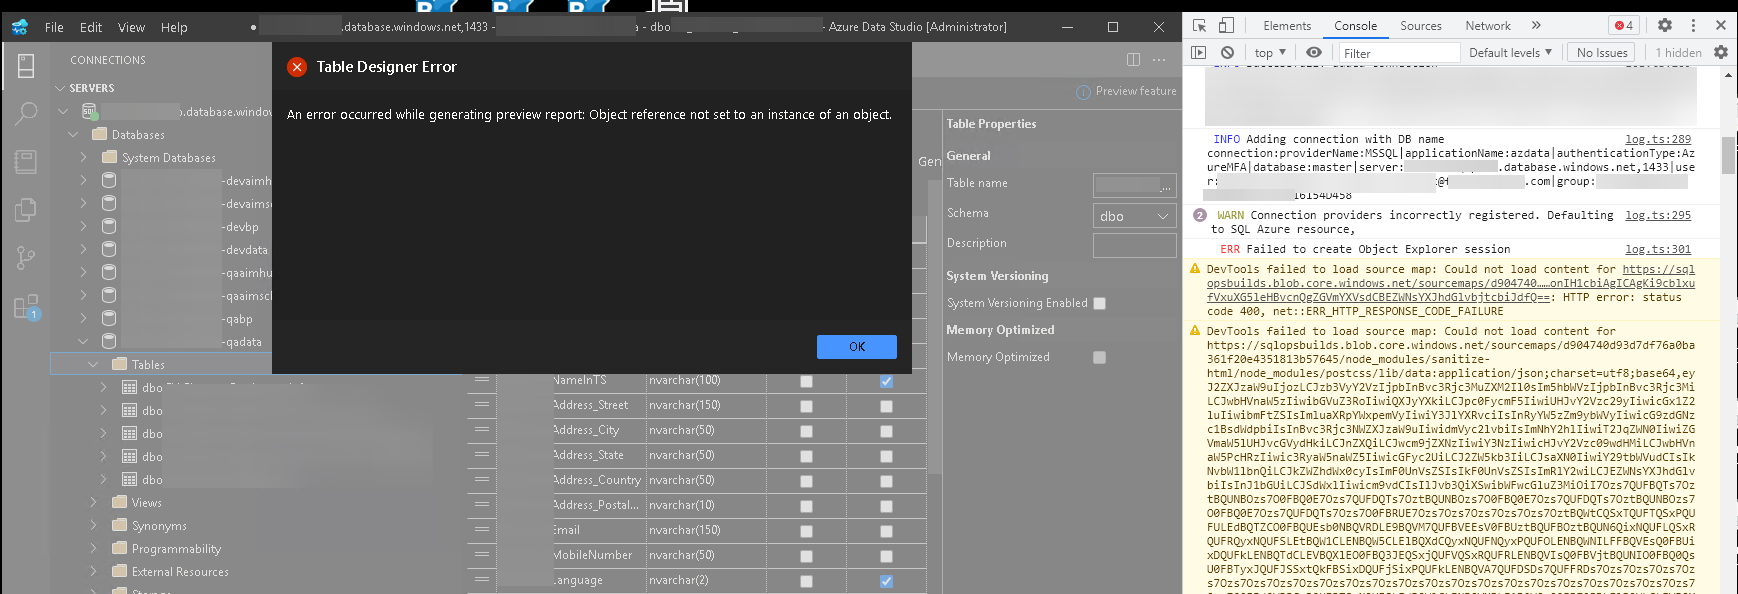Open the Explorer files view icon

click(x=26, y=209)
